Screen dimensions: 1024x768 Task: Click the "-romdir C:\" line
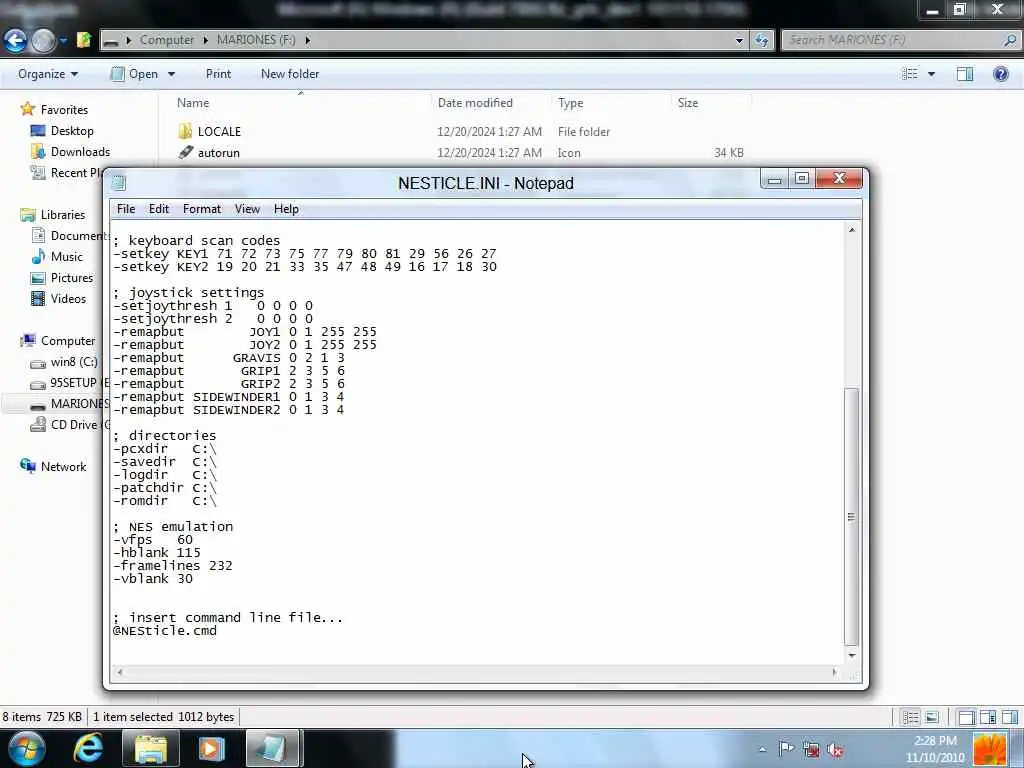click(x=165, y=501)
